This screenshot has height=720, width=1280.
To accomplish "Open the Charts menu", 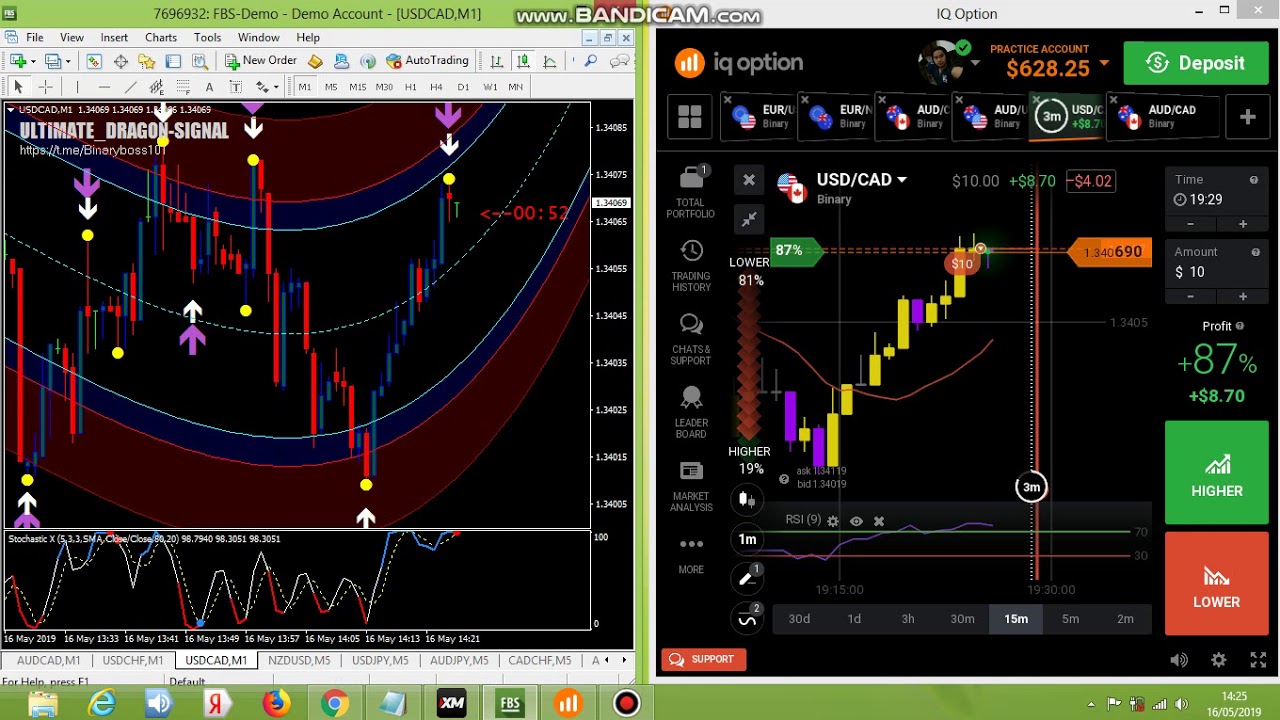I will click(x=161, y=37).
